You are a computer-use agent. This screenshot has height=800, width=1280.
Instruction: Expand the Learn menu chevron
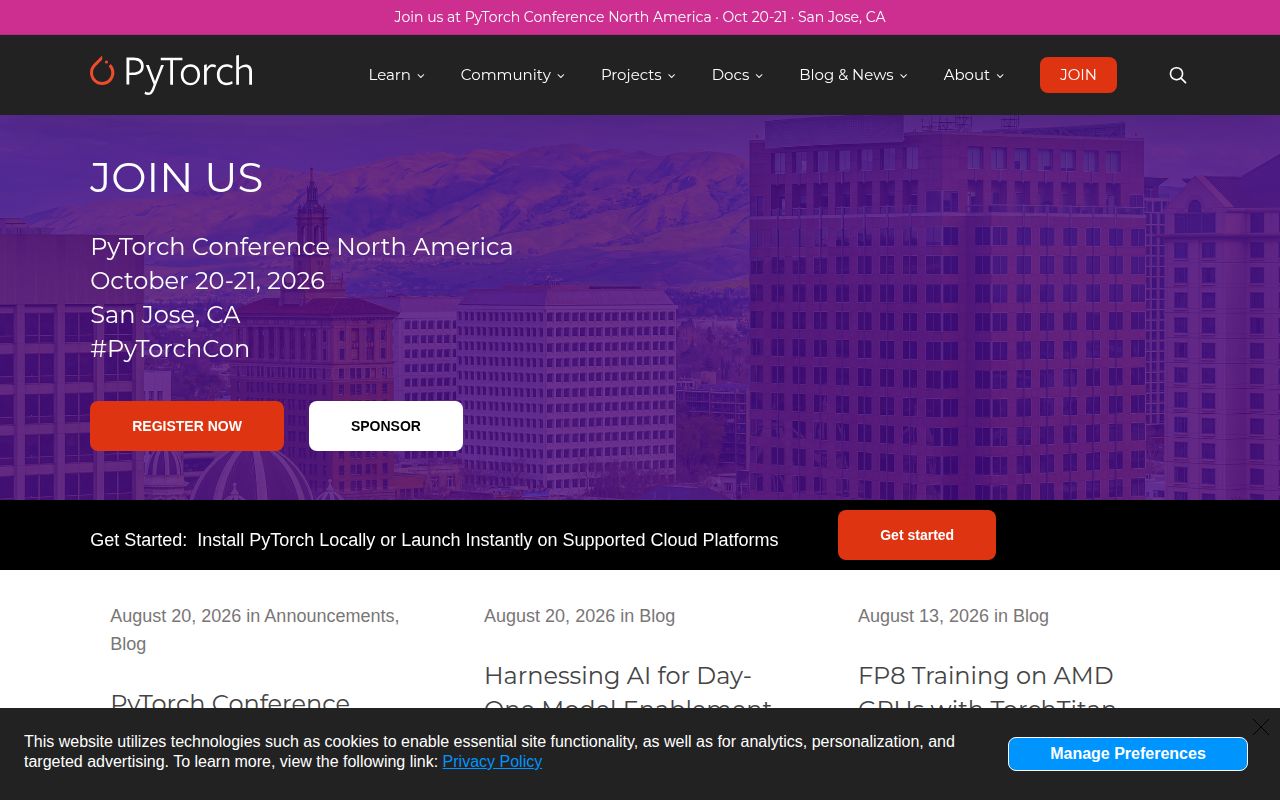tap(421, 76)
